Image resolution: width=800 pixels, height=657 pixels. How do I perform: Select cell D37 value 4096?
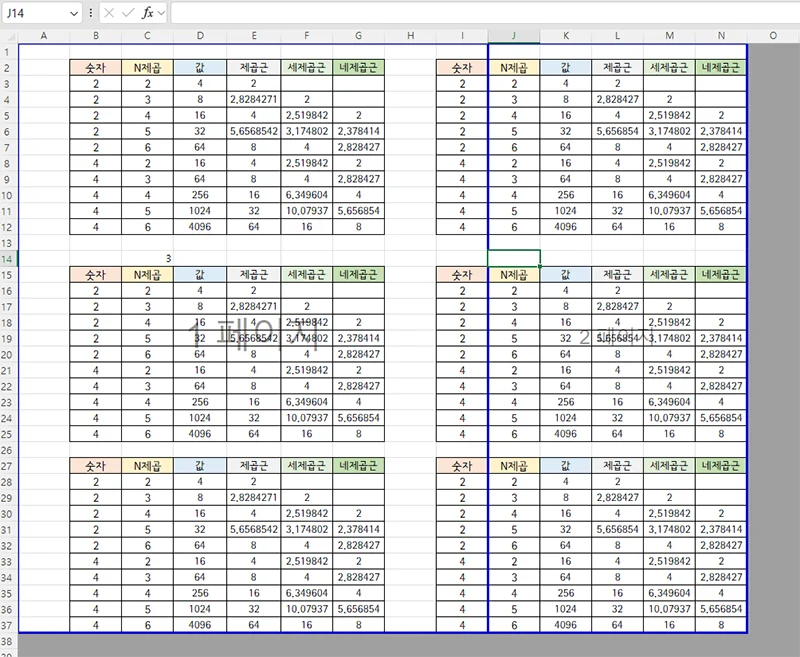(200, 625)
